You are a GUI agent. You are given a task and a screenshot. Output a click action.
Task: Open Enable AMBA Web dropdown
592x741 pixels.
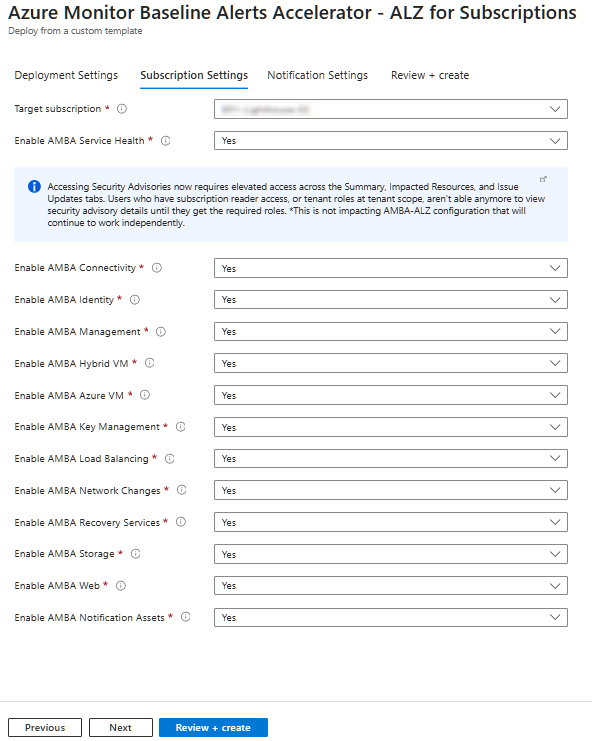pyautogui.click(x=391, y=586)
